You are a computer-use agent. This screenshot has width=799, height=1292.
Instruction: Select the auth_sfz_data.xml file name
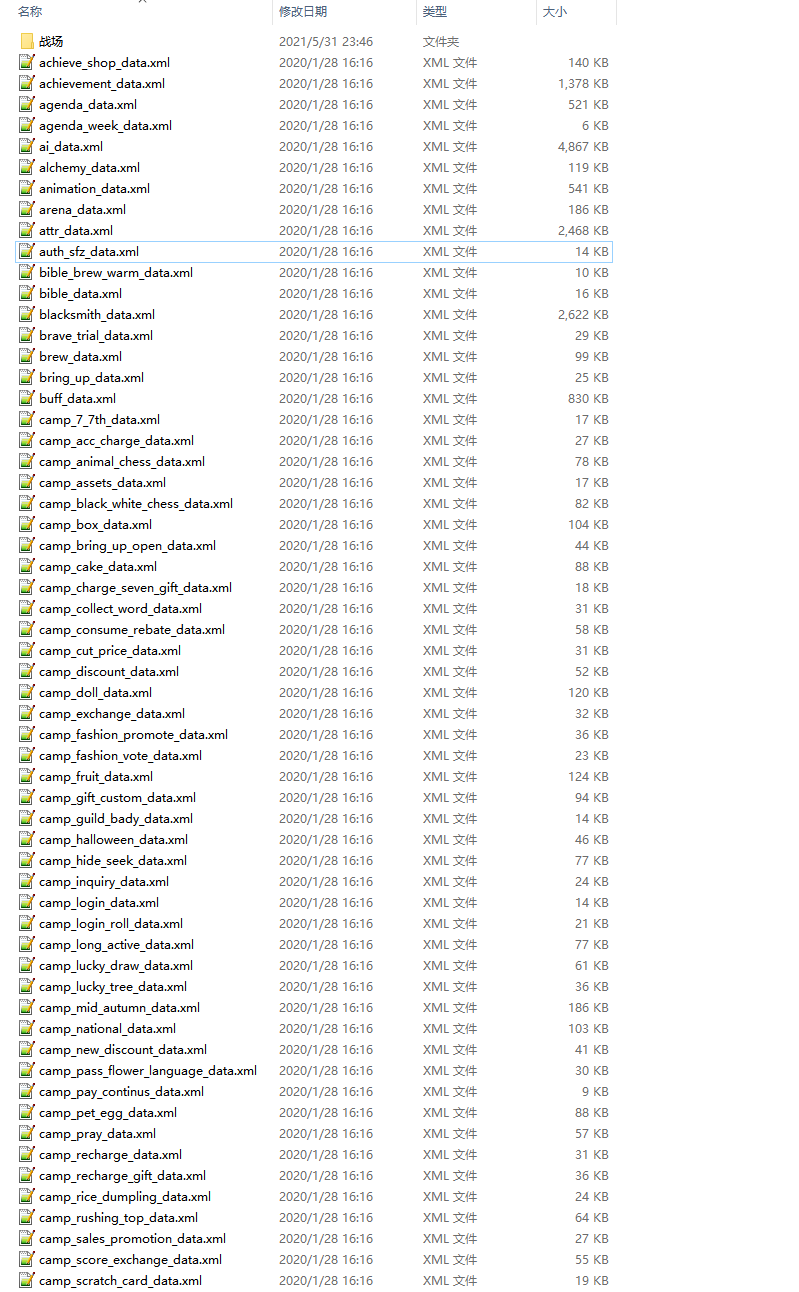pyautogui.click(x=89, y=252)
